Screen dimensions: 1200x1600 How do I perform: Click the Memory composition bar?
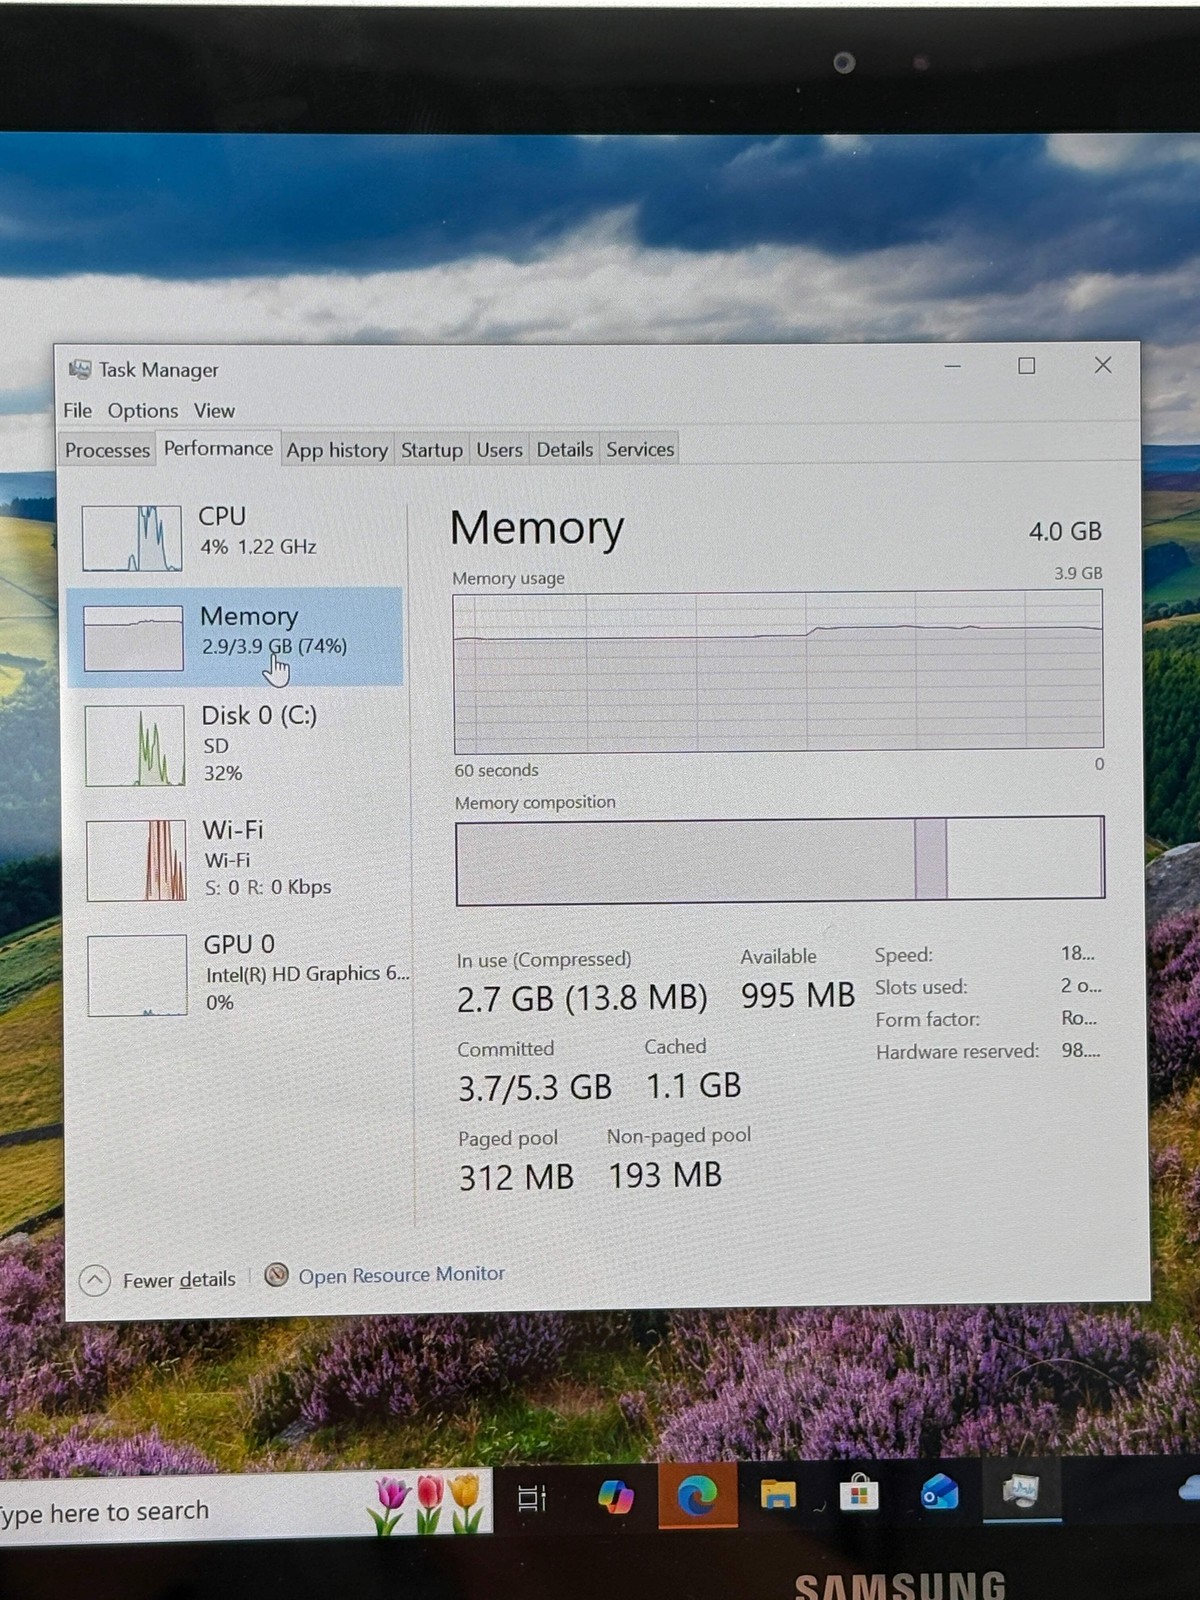(x=780, y=860)
